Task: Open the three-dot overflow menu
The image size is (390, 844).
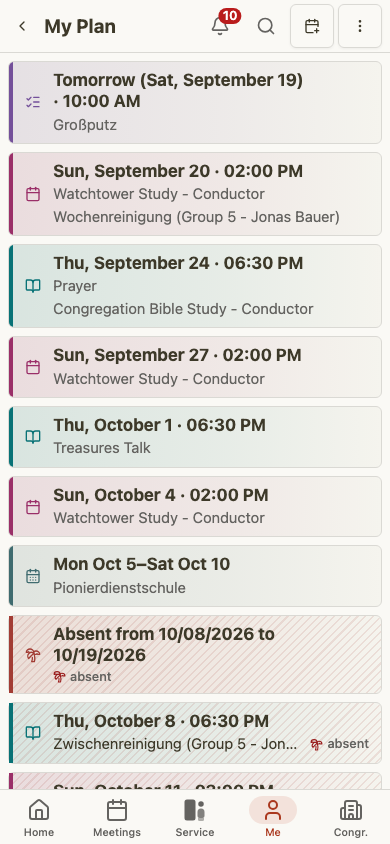Action: 360,26
